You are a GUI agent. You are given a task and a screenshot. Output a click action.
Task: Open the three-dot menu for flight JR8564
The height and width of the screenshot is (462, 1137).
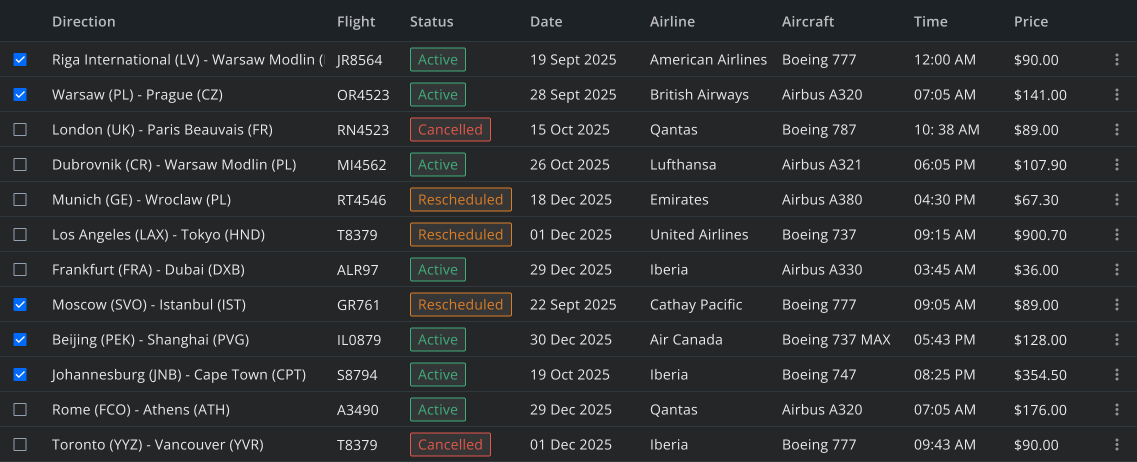point(1117,59)
